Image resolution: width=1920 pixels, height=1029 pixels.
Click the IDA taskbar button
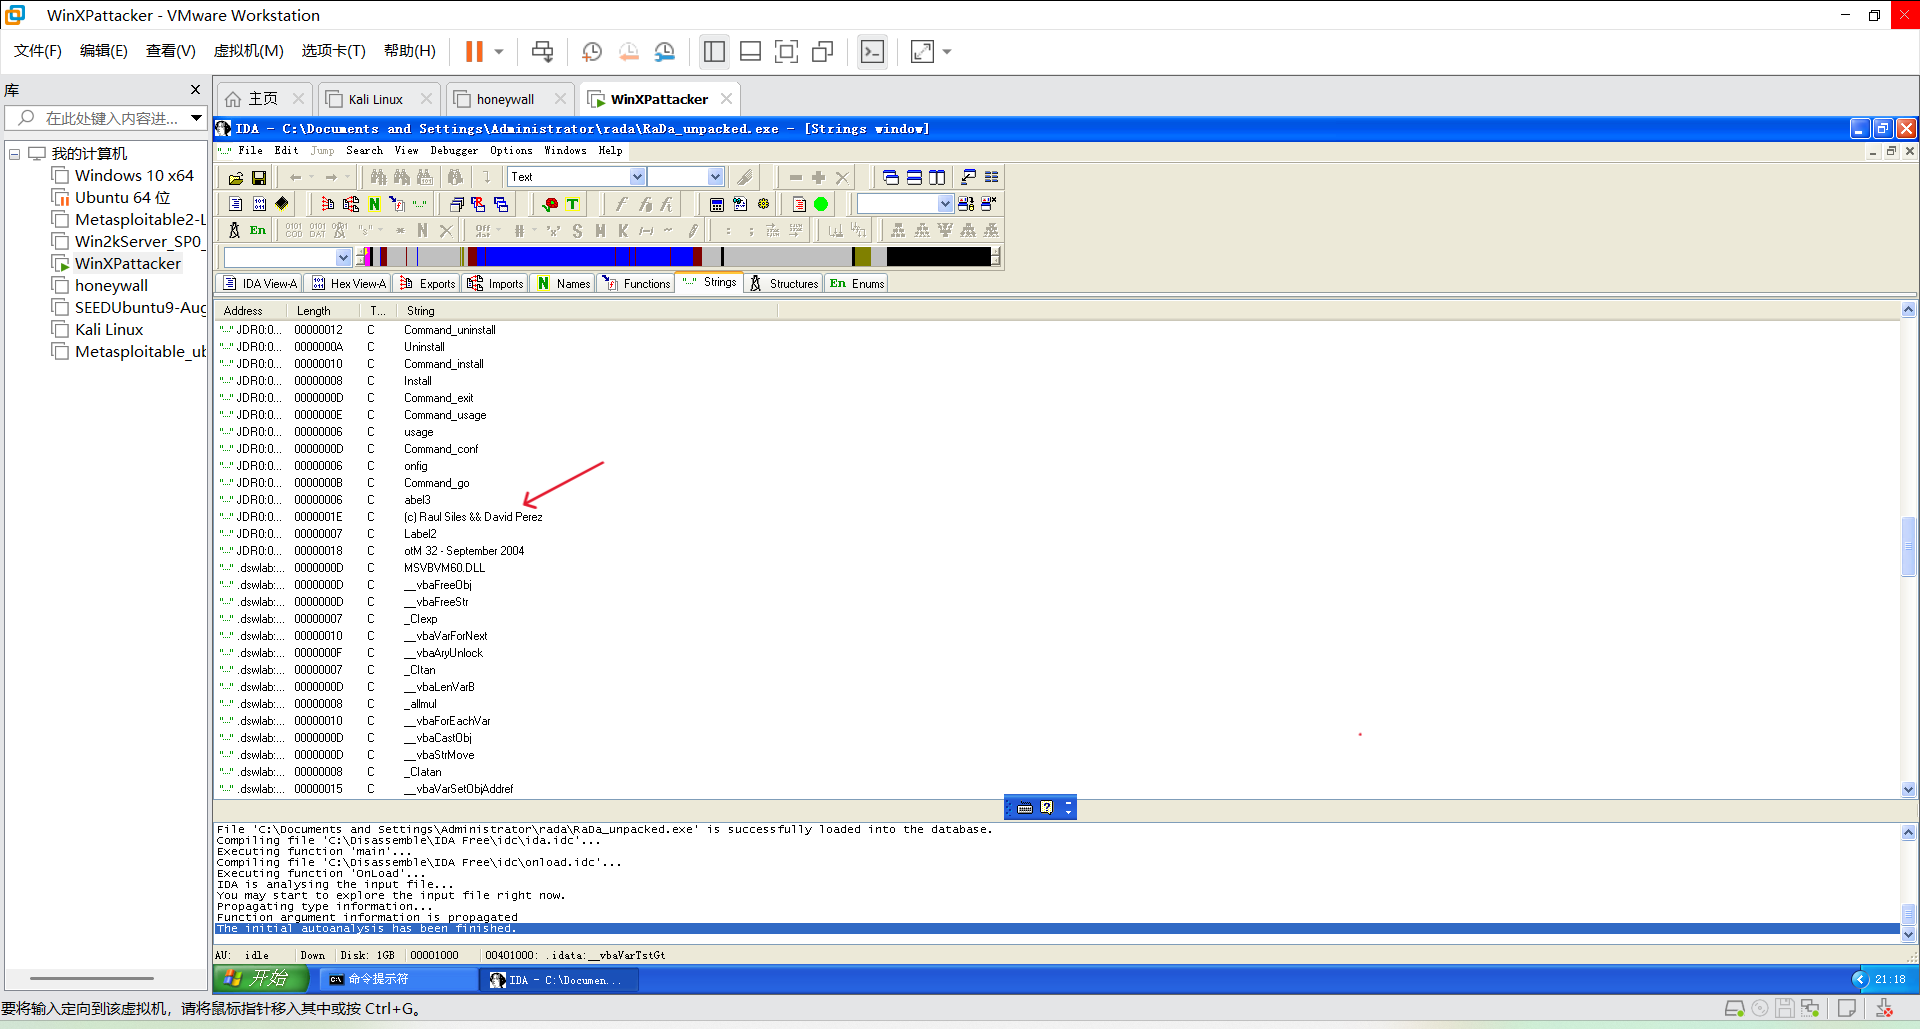559,980
